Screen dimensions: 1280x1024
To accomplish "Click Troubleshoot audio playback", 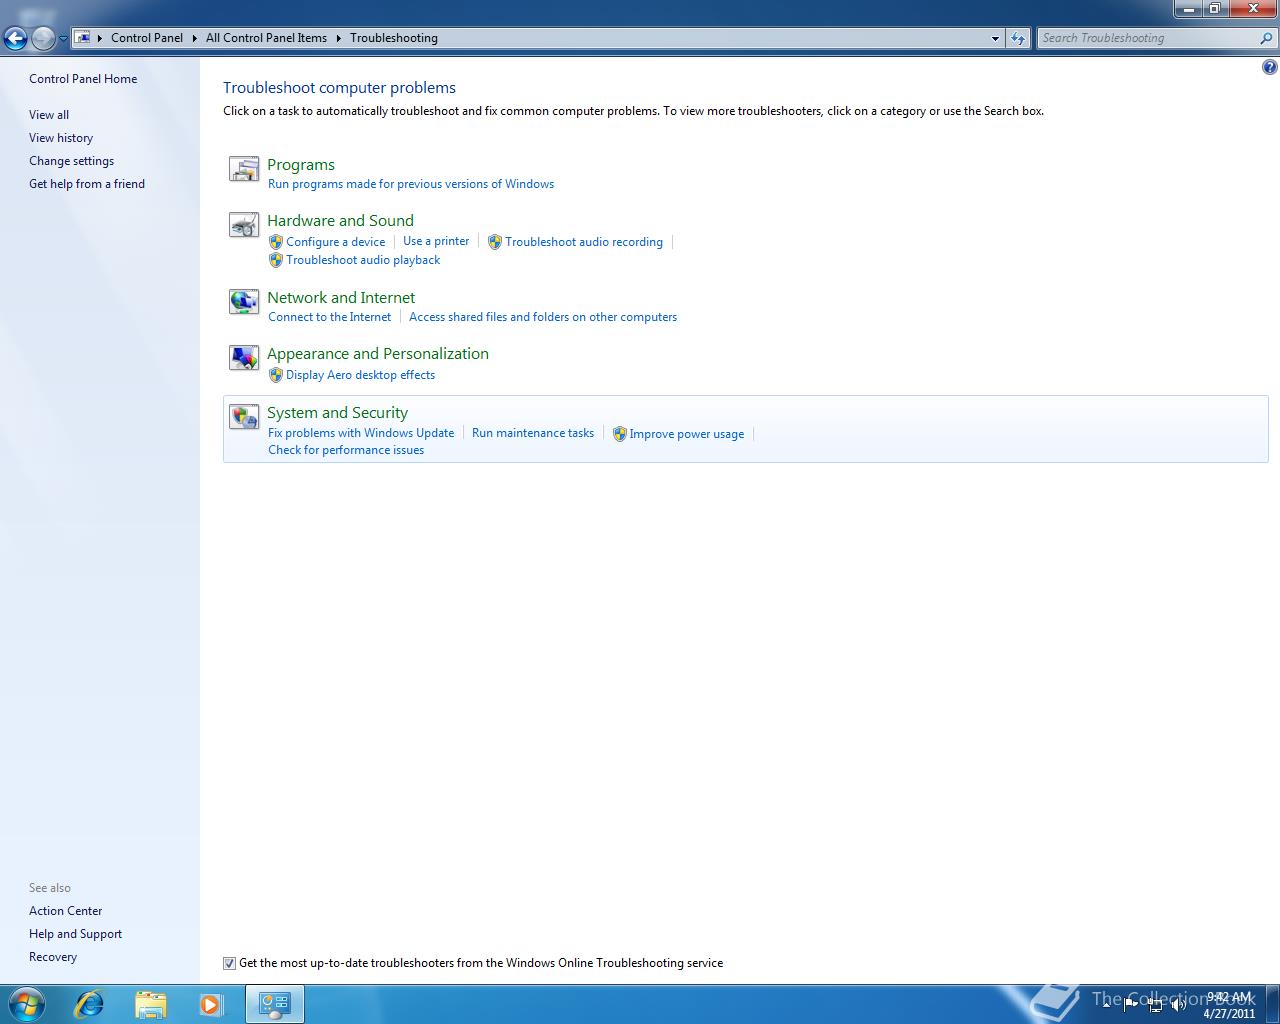I will click(363, 260).
